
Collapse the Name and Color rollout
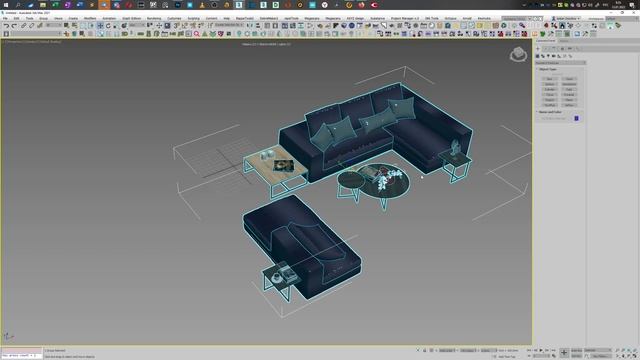[x=550, y=112]
